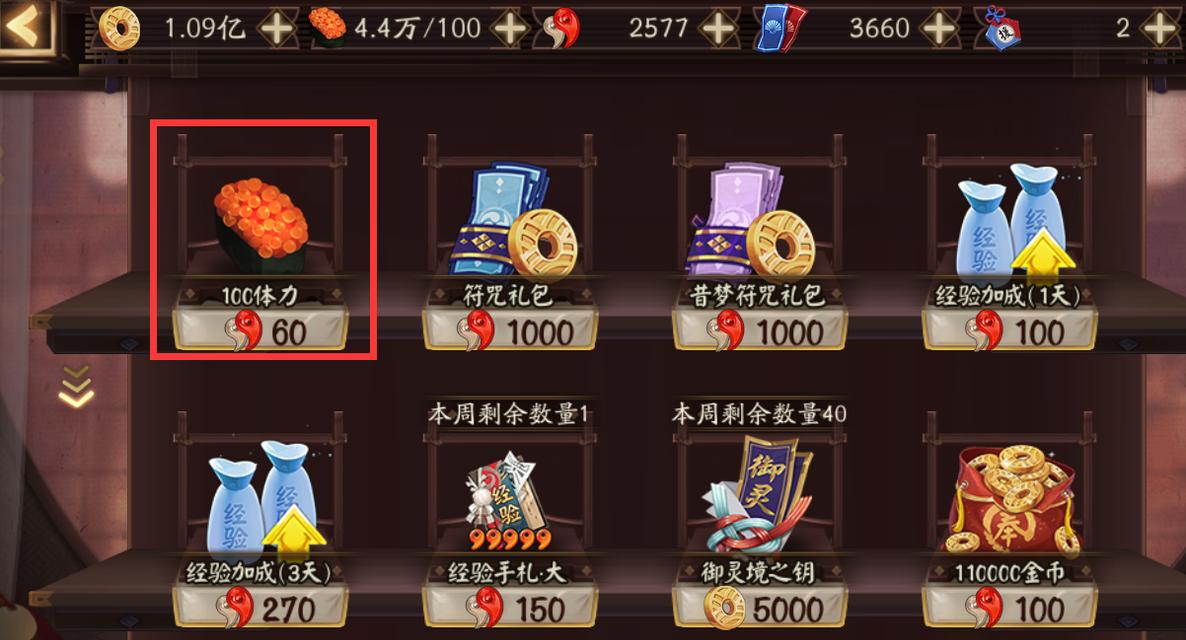Expand list with the double-chevron down arrow

coord(76,387)
